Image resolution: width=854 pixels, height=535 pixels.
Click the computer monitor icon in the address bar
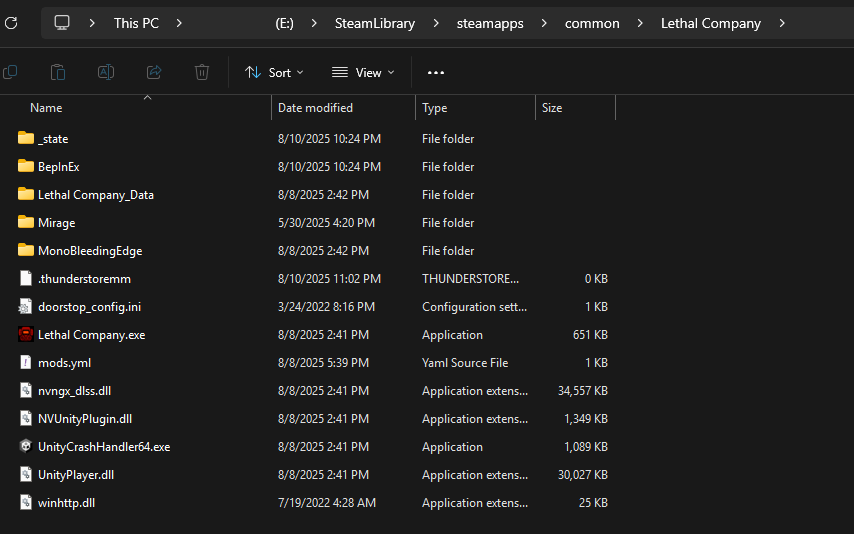tap(62, 23)
